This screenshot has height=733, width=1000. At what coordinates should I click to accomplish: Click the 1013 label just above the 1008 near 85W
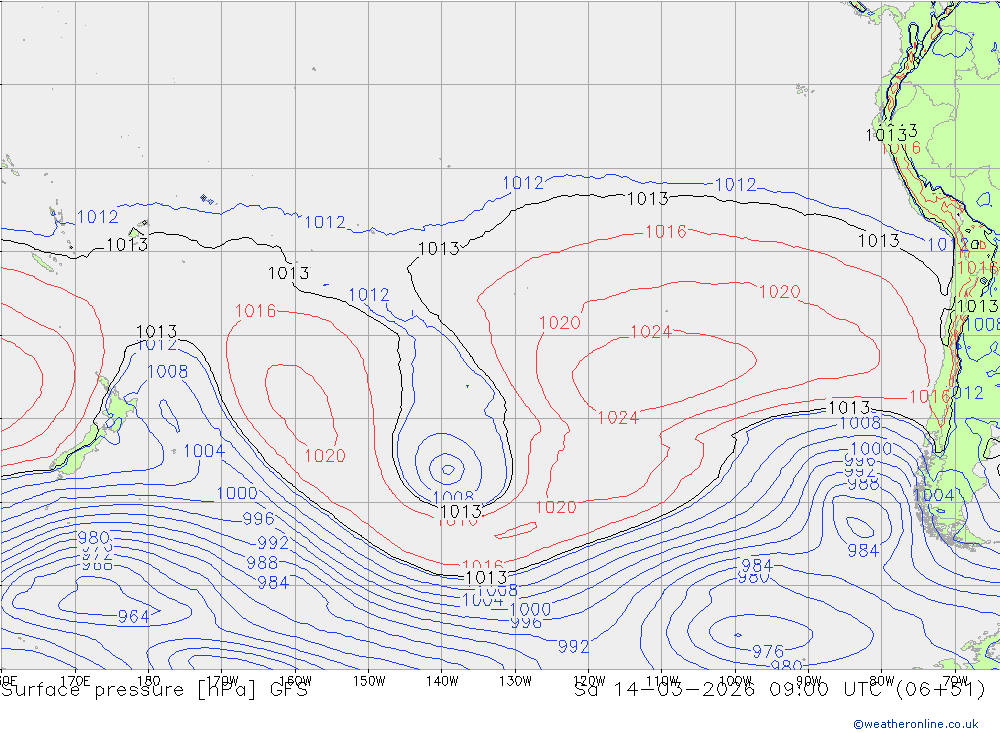[849, 407]
